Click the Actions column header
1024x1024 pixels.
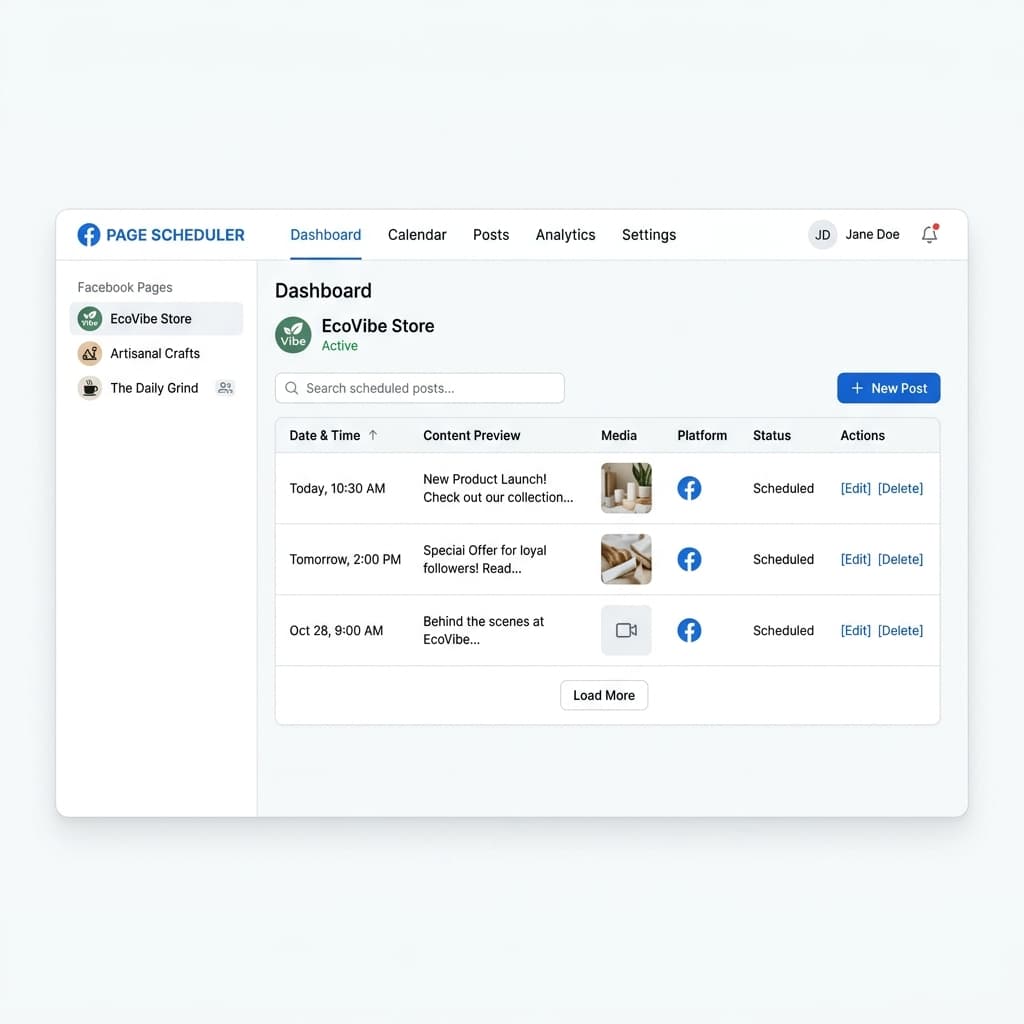[x=862, y=435]
